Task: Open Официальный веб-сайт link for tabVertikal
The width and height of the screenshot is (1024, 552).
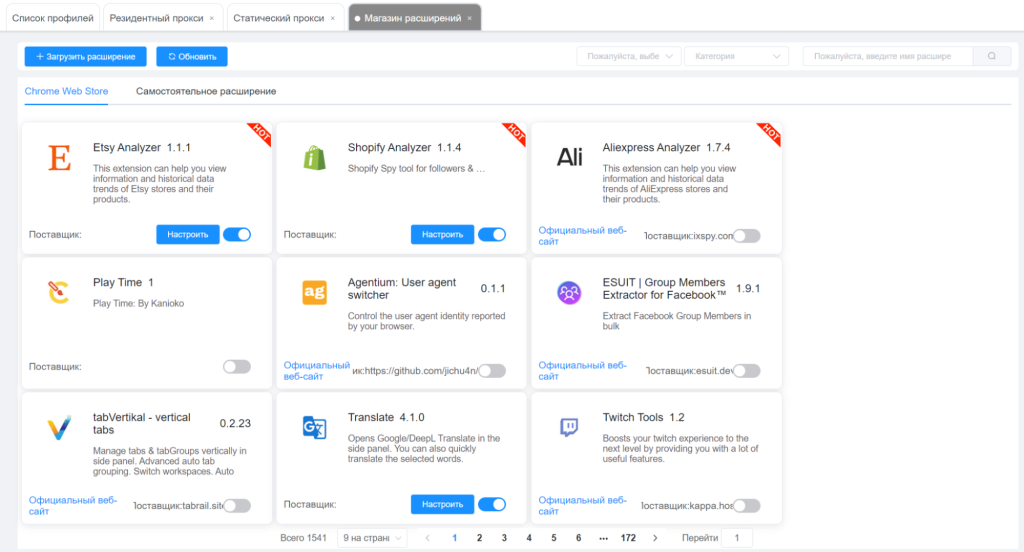Action: pyautogui.click(x=72, y=506)
